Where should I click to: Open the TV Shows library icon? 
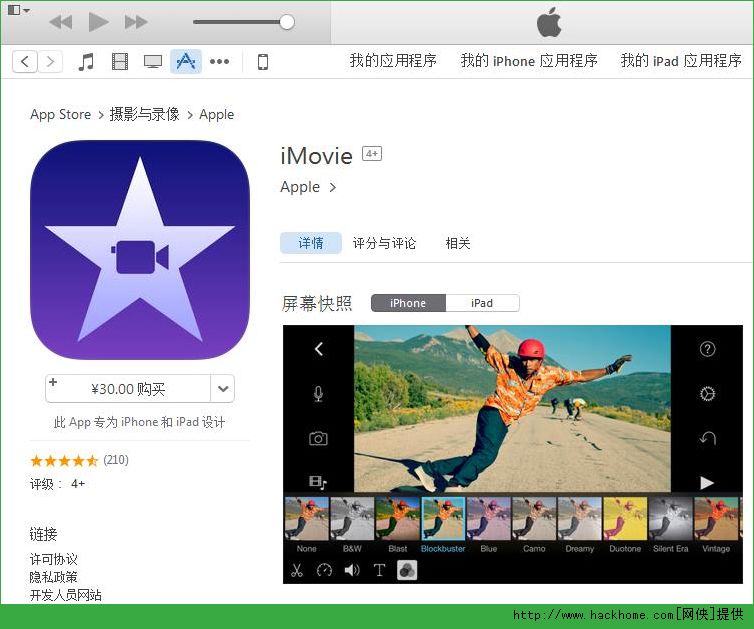point(153,62)
